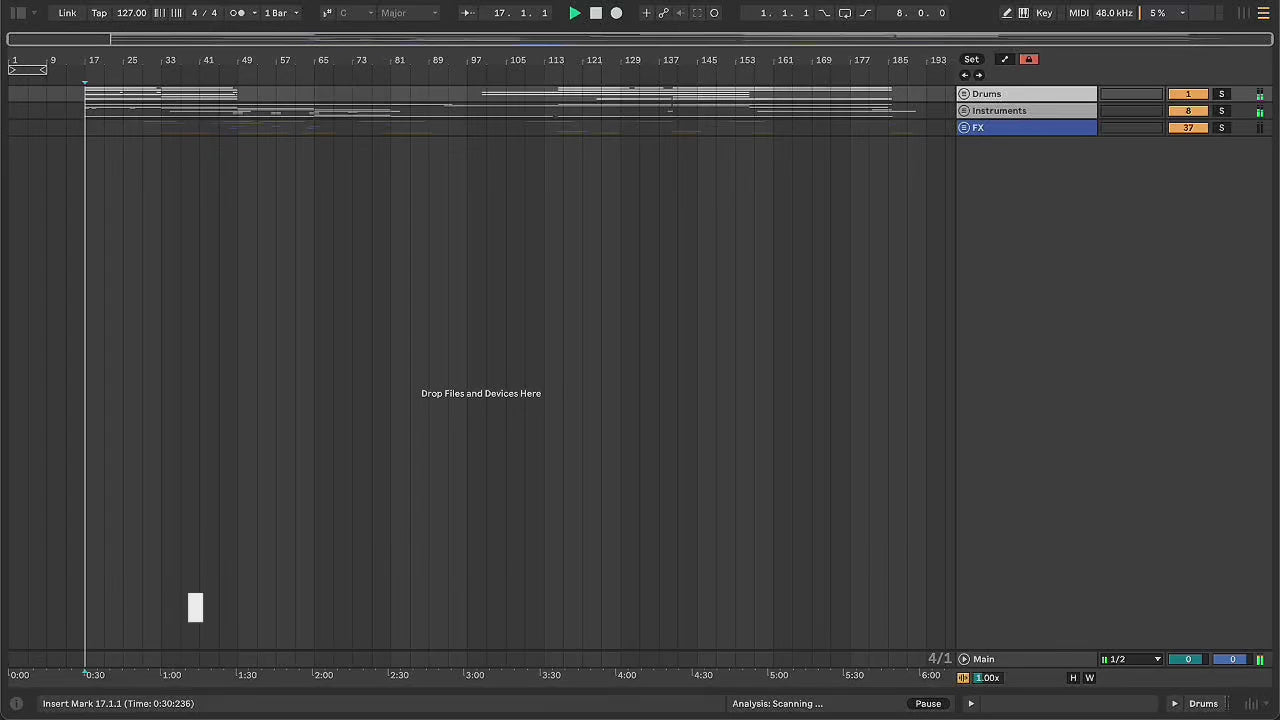Open the 1 Bar quantization menu
This screenshot has height=720, width=1280.
click(280, 13)
